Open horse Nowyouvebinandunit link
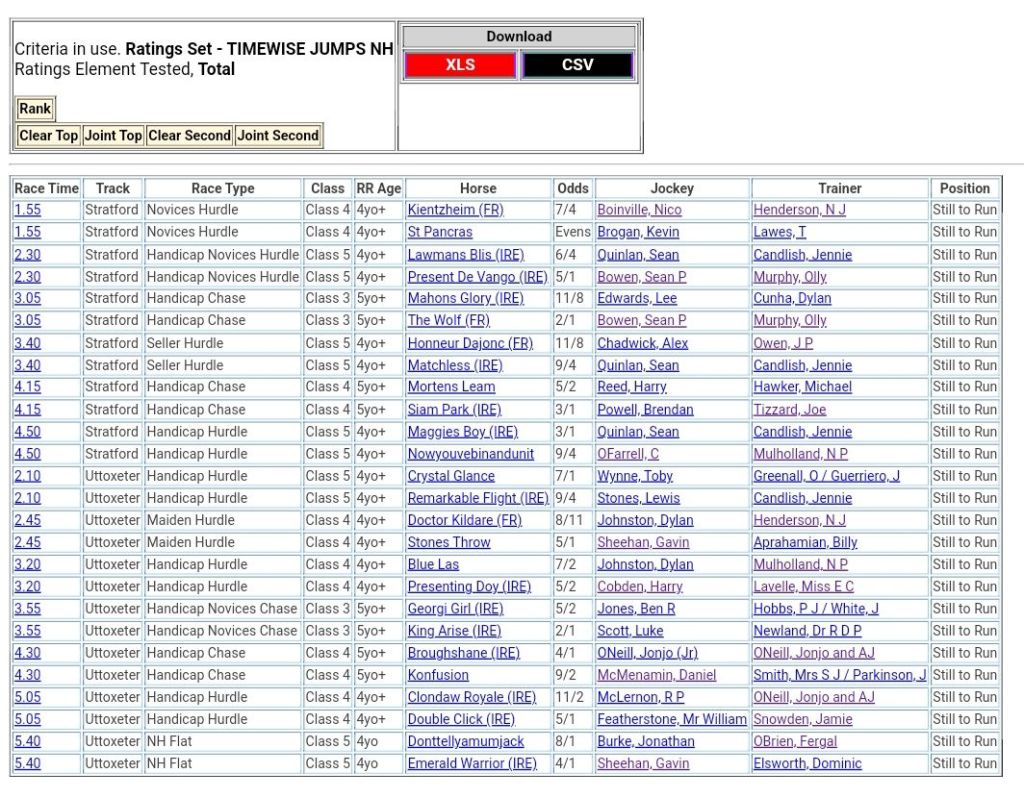This screenshot has width=1024, height=798. [469, 454]
